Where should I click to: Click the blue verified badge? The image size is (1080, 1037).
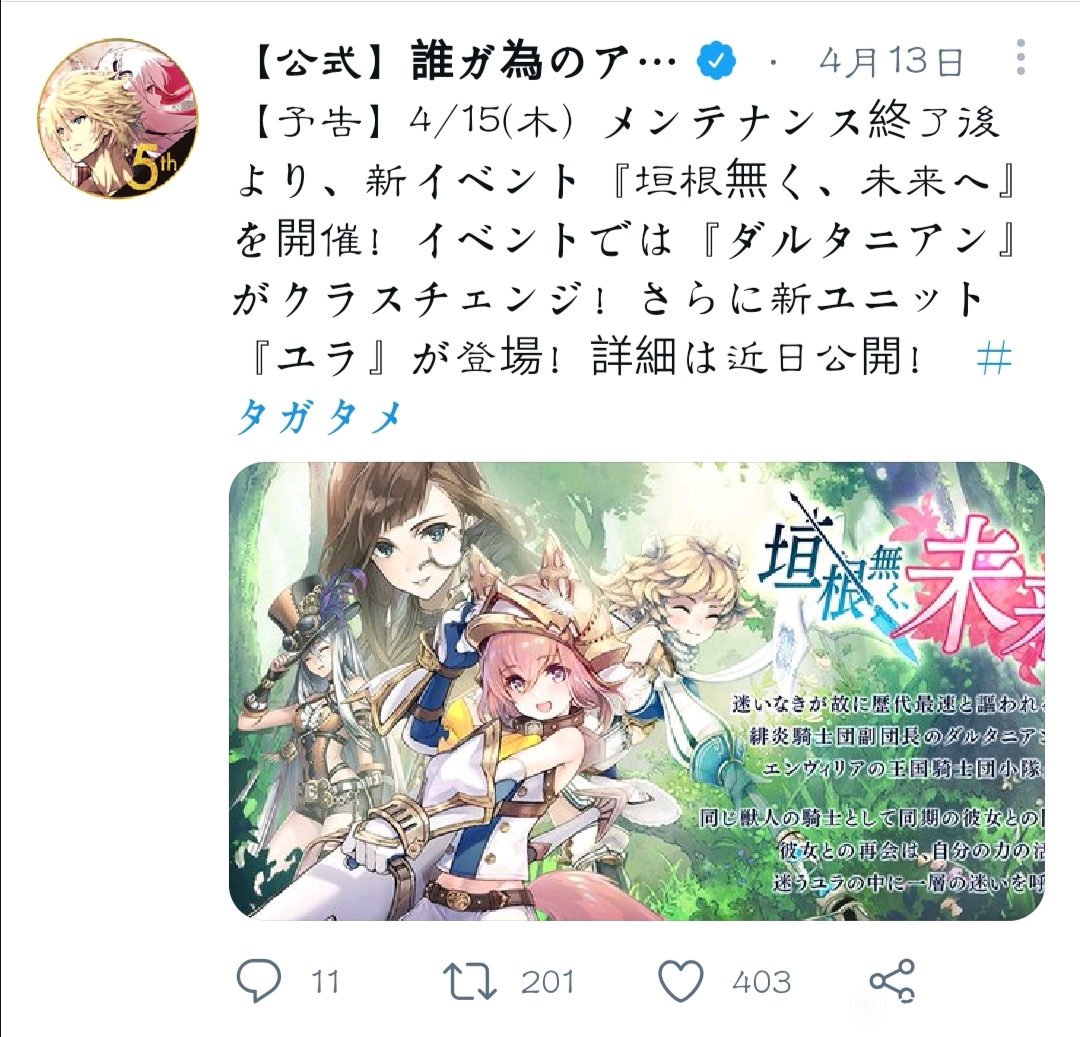716,63
